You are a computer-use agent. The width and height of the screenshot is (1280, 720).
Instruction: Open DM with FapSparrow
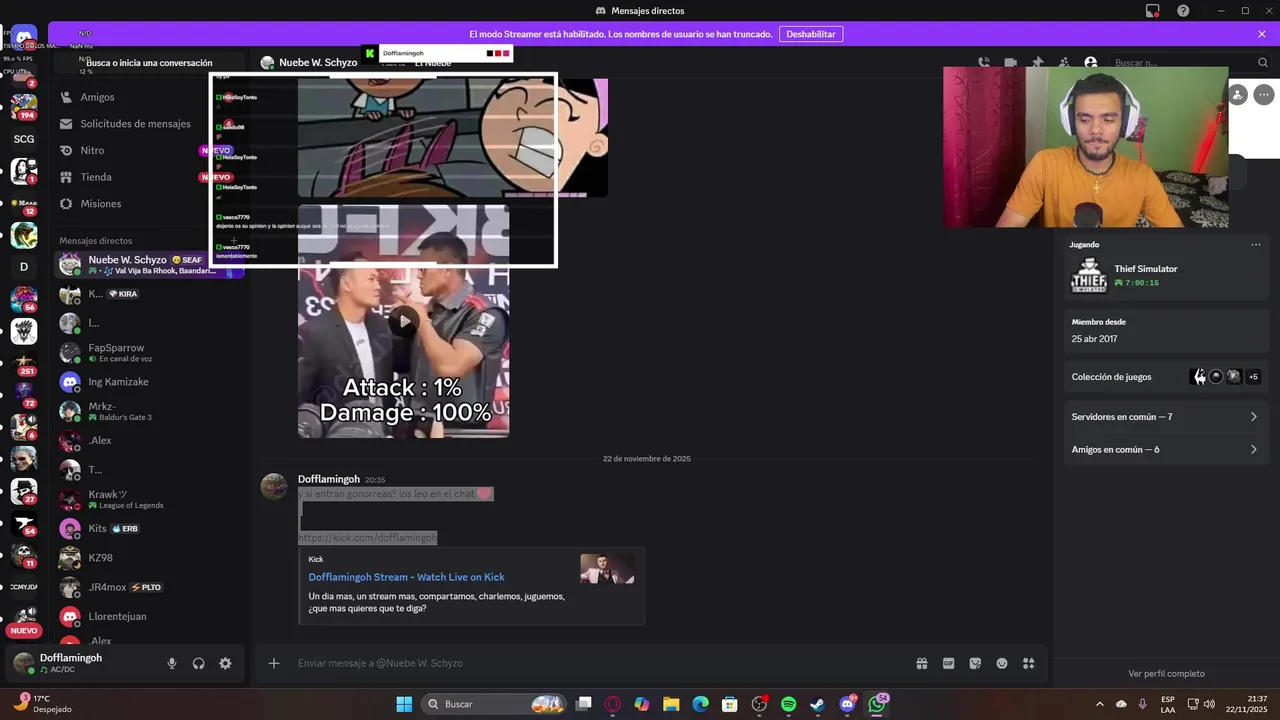coord(148,352)
